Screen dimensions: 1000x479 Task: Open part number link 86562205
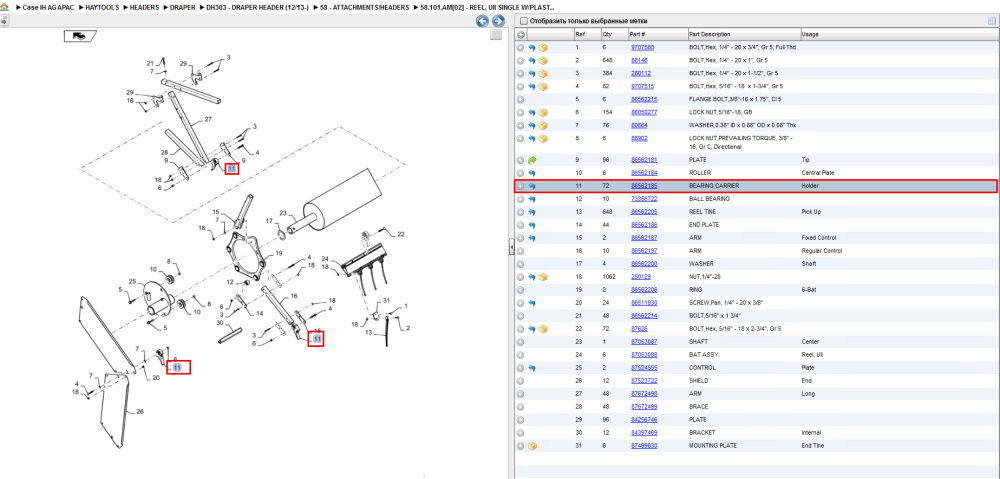coord(644,212)
